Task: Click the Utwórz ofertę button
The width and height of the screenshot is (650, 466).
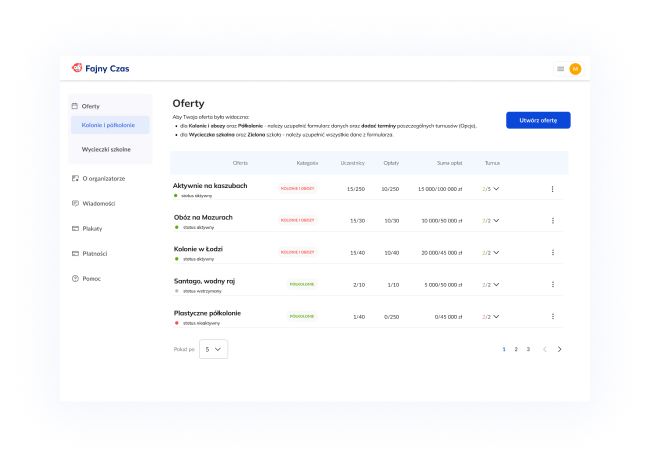Action: (x=538, y=120)
